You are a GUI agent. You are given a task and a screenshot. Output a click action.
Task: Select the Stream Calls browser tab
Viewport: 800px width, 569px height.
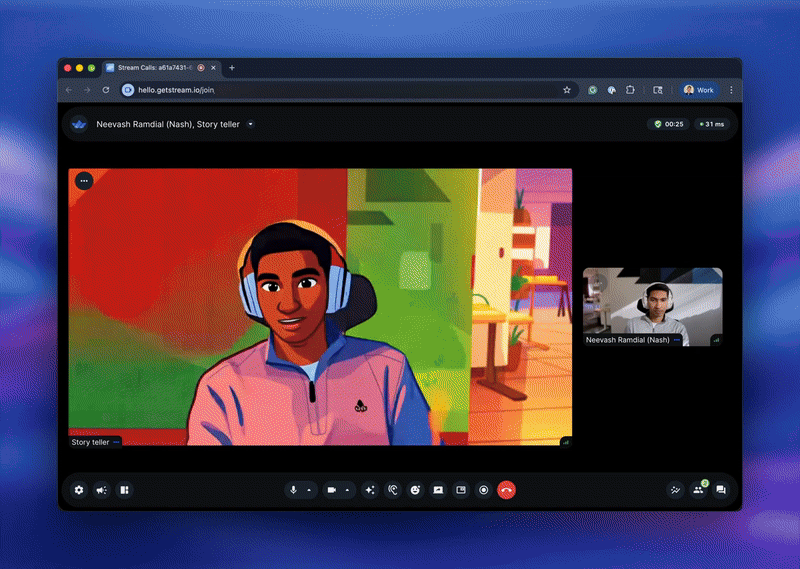click(x=150, y=67)
